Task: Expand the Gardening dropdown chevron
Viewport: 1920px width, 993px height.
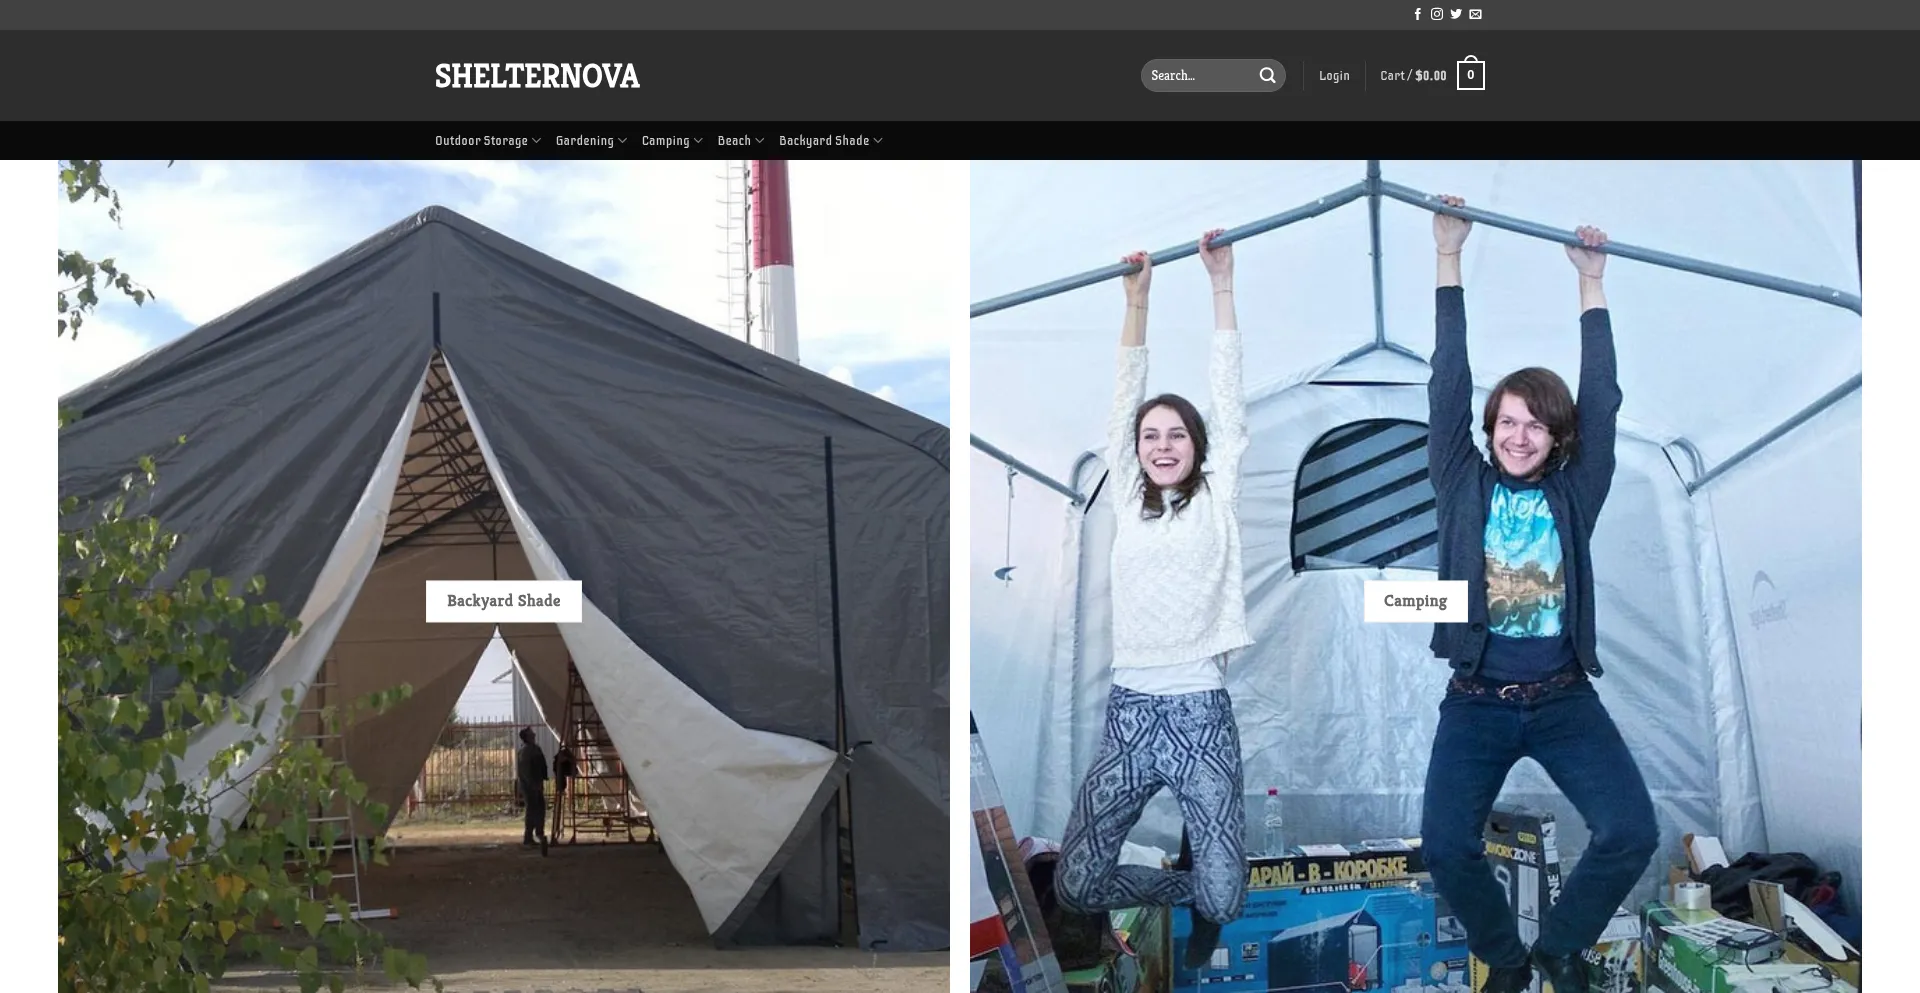Action: [x=622, y=141]
